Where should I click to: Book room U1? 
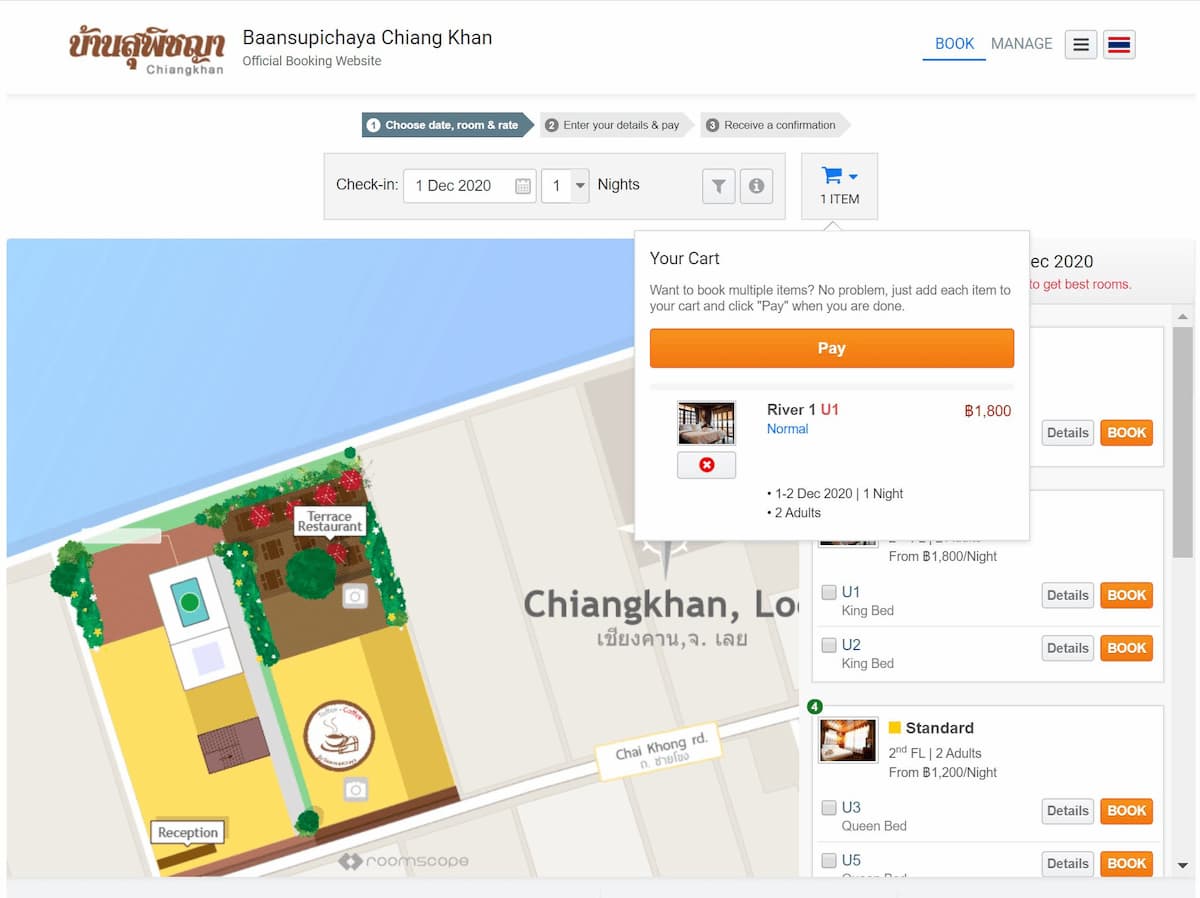coord(1126,595)
